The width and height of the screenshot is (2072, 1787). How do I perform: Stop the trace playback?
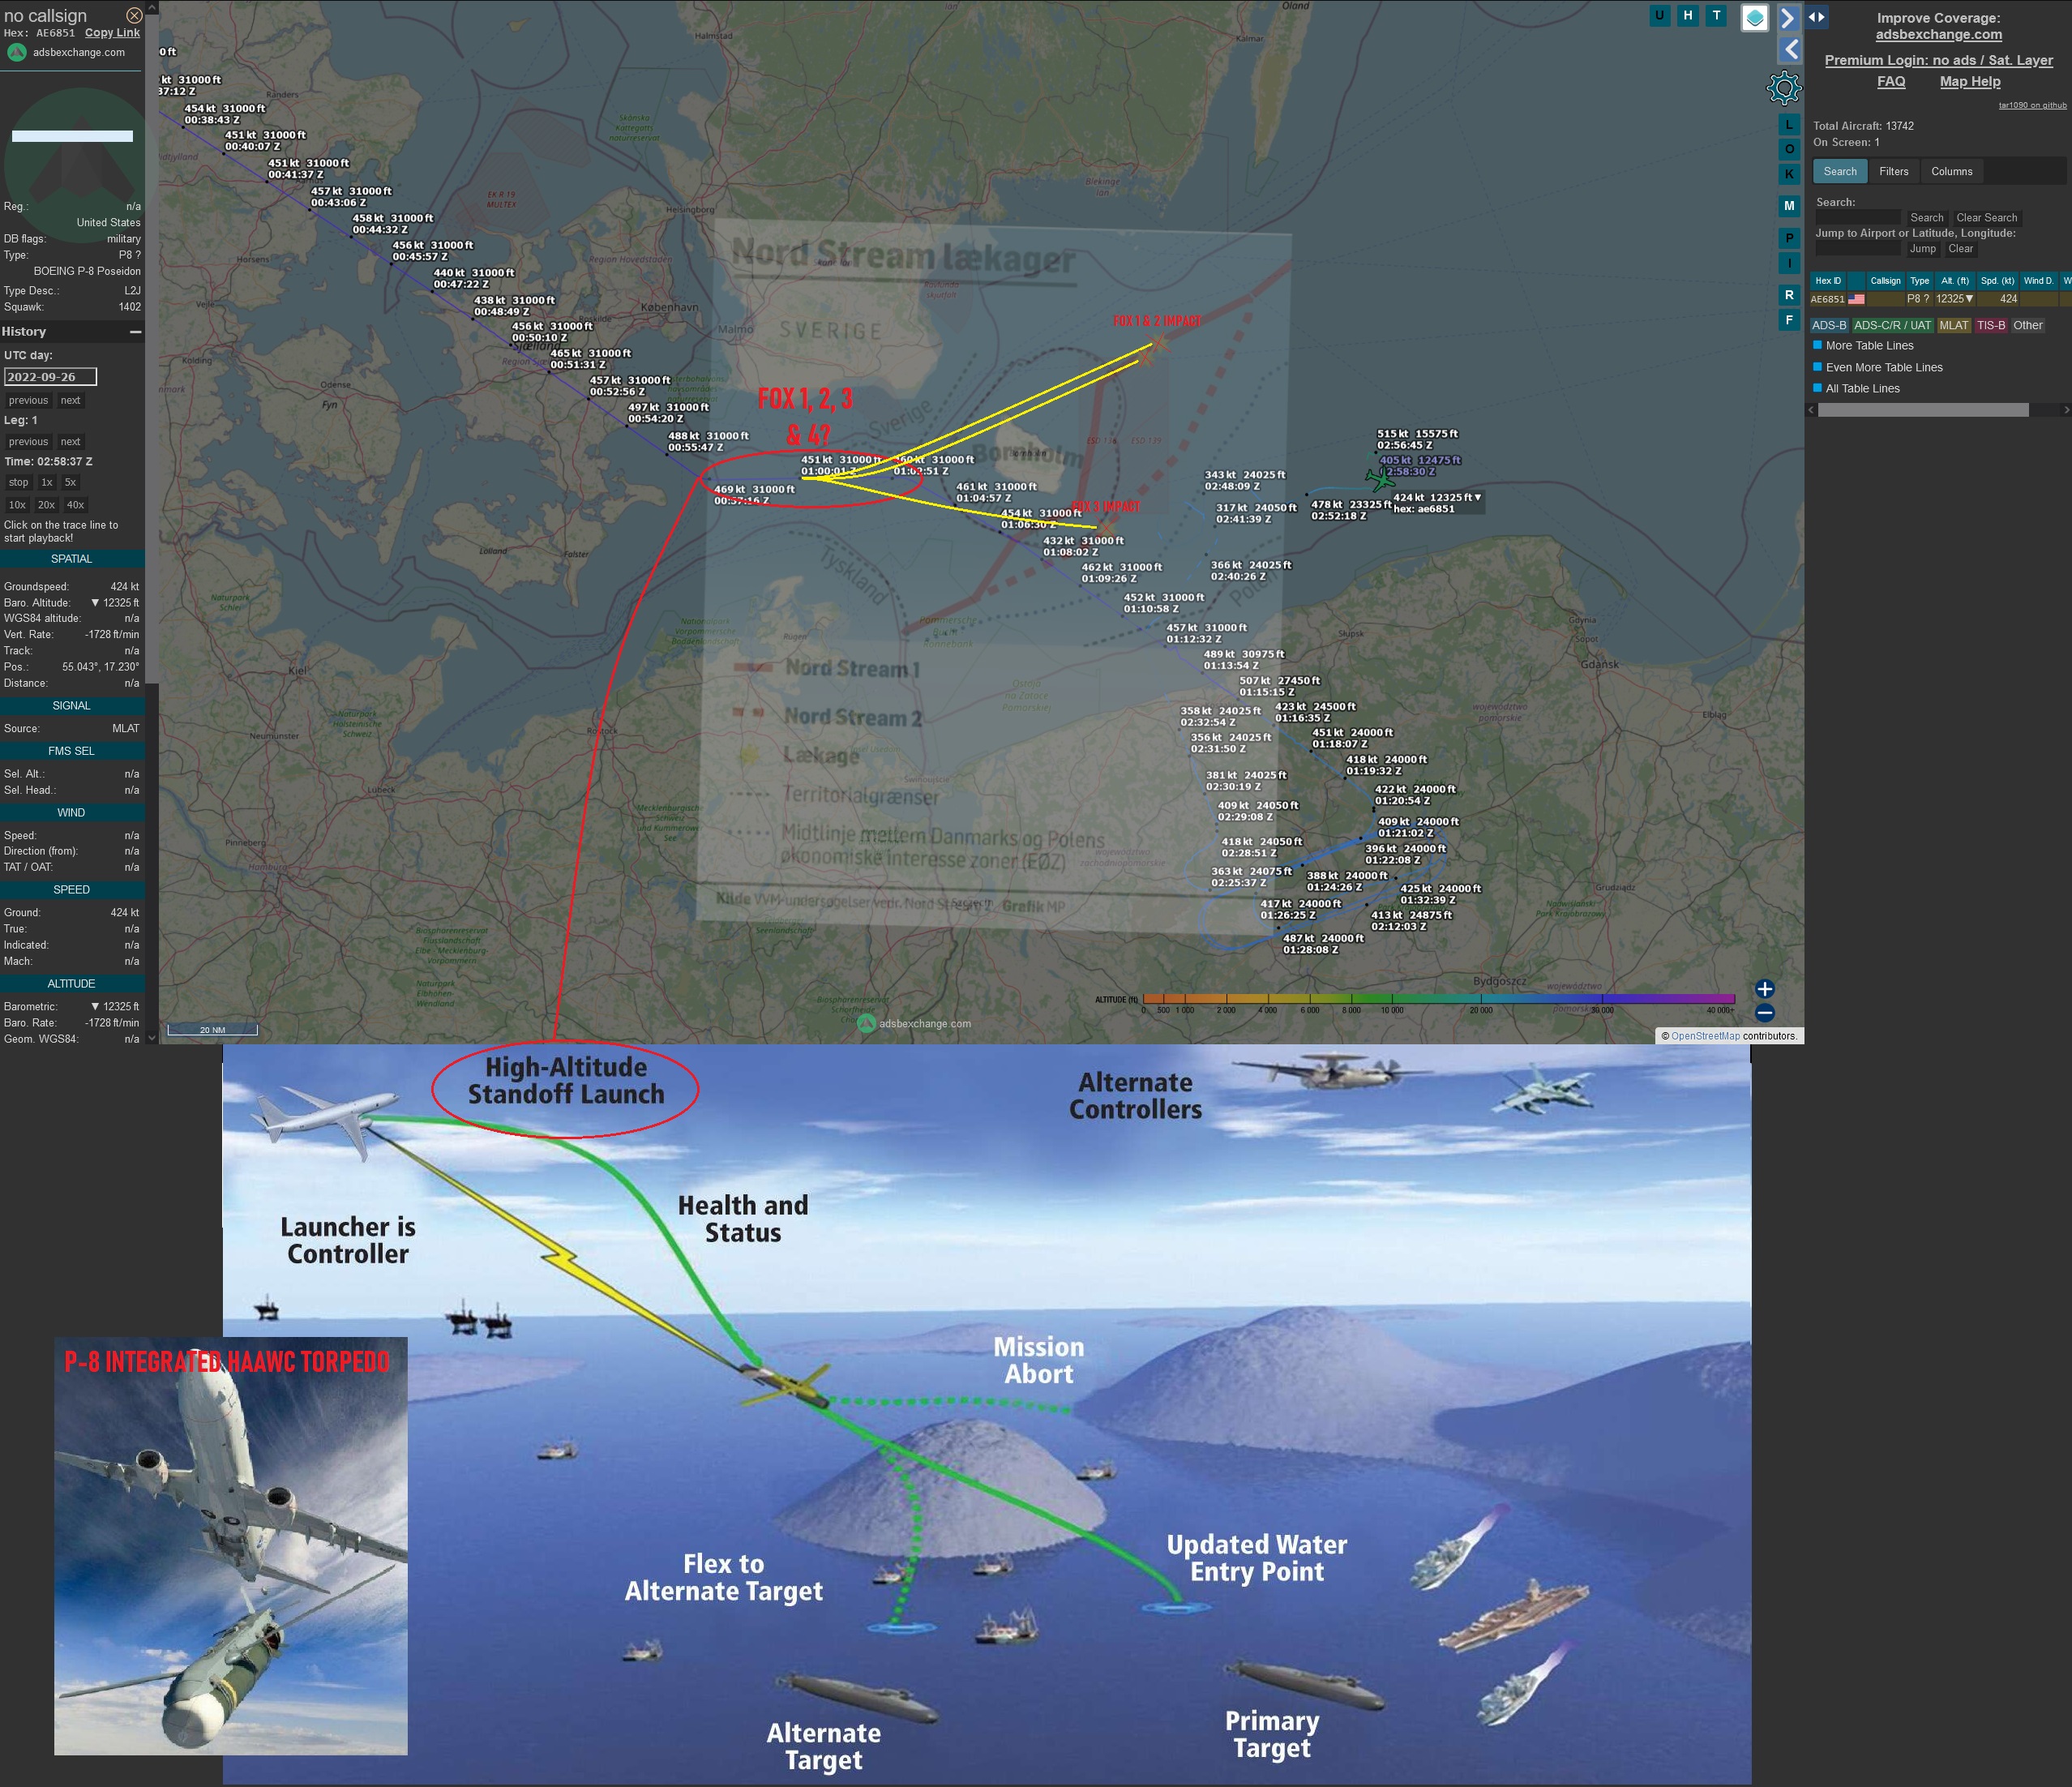[18, 482]
